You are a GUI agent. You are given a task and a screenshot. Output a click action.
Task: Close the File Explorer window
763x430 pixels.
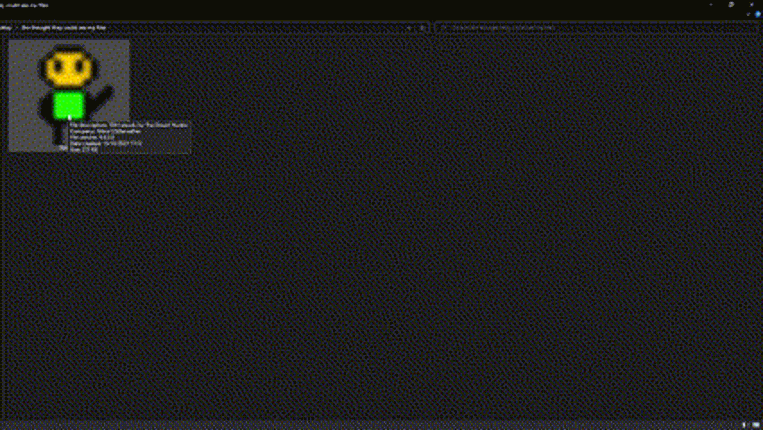pos(751,4)
